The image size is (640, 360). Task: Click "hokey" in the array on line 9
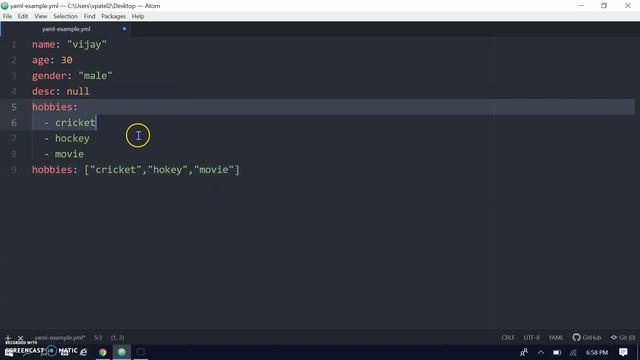click(168, 170)
